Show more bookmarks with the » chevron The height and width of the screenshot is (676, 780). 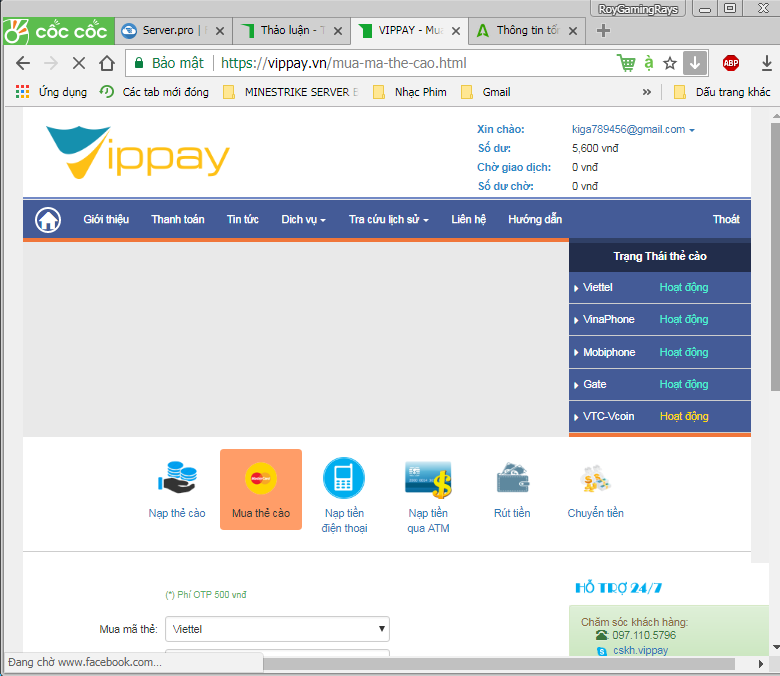tap(647, 92)
